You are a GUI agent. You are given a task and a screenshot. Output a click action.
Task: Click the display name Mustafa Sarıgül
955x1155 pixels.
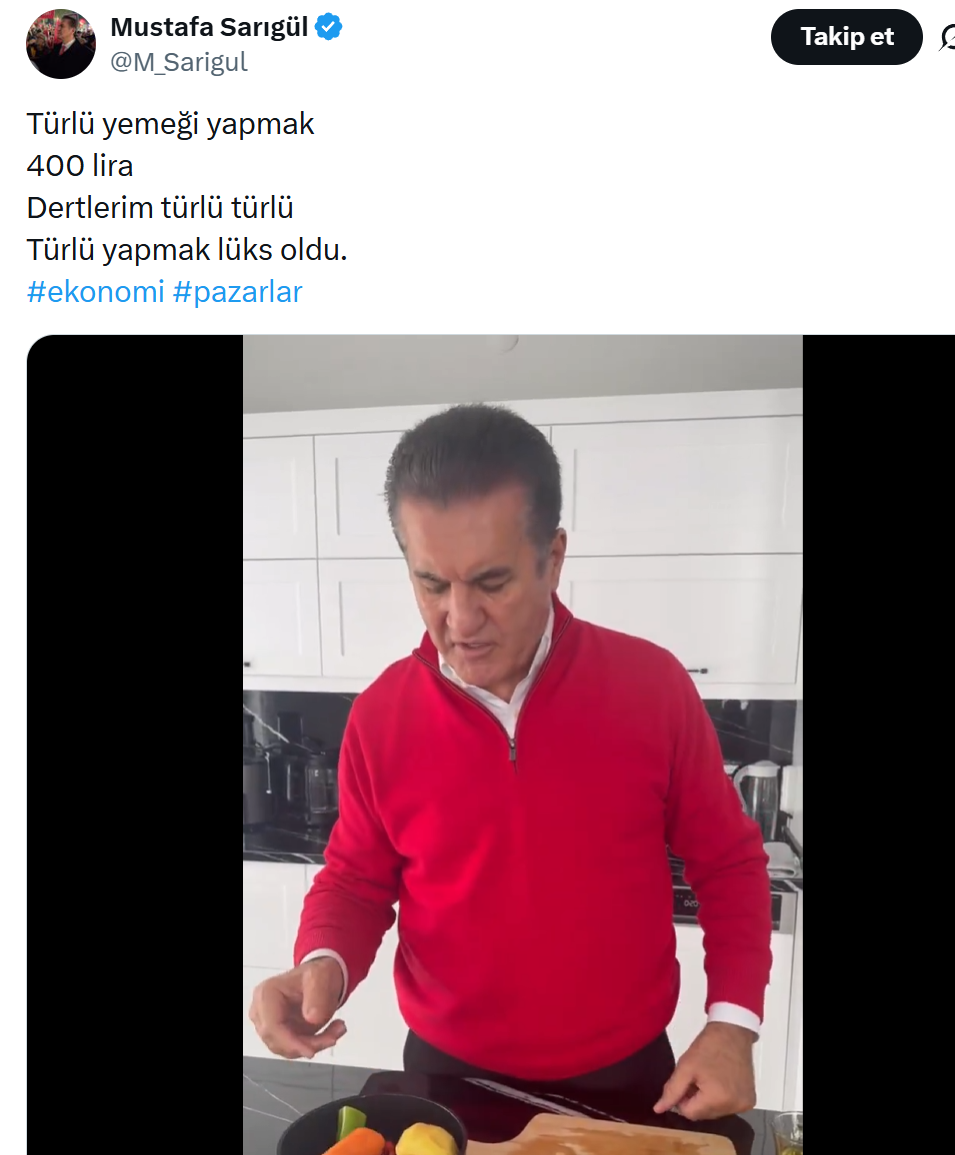[x=209, y=27]
